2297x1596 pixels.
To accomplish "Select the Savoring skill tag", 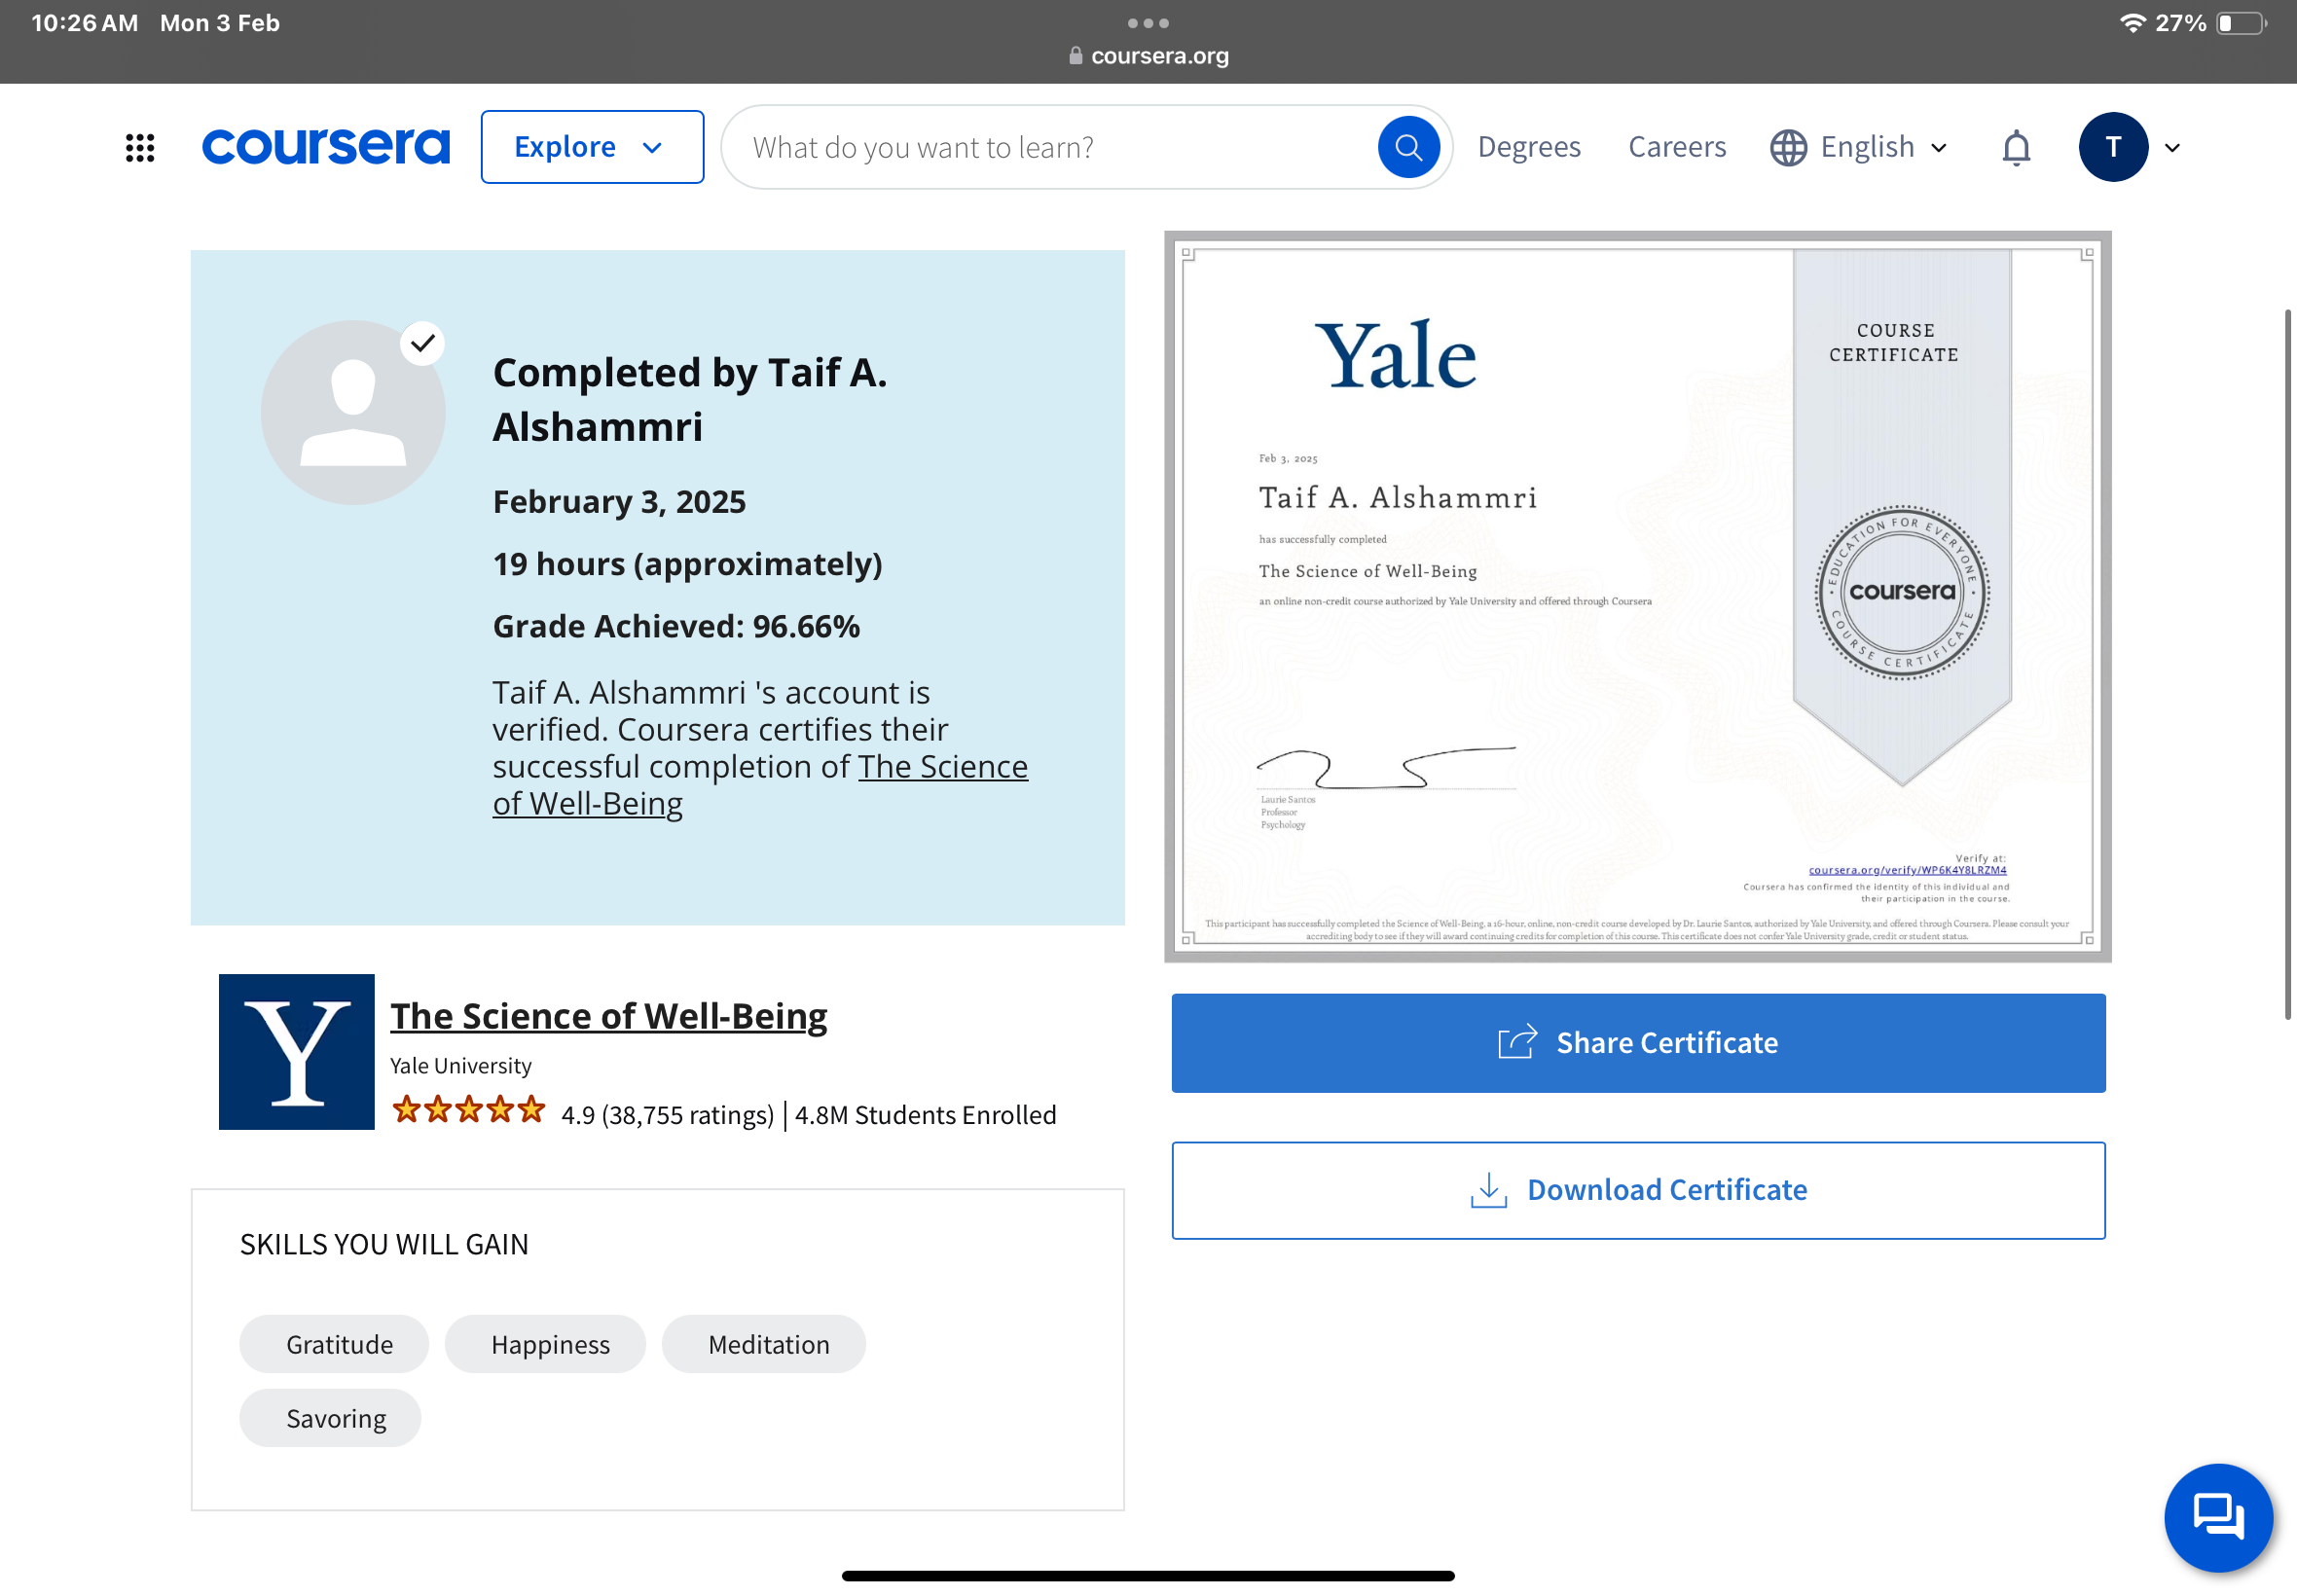I will 330,1418.
